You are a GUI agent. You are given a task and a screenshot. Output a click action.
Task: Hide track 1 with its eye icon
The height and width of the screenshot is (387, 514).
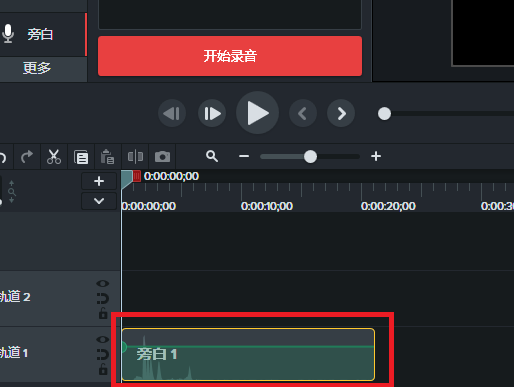click(x=103, y=339)
